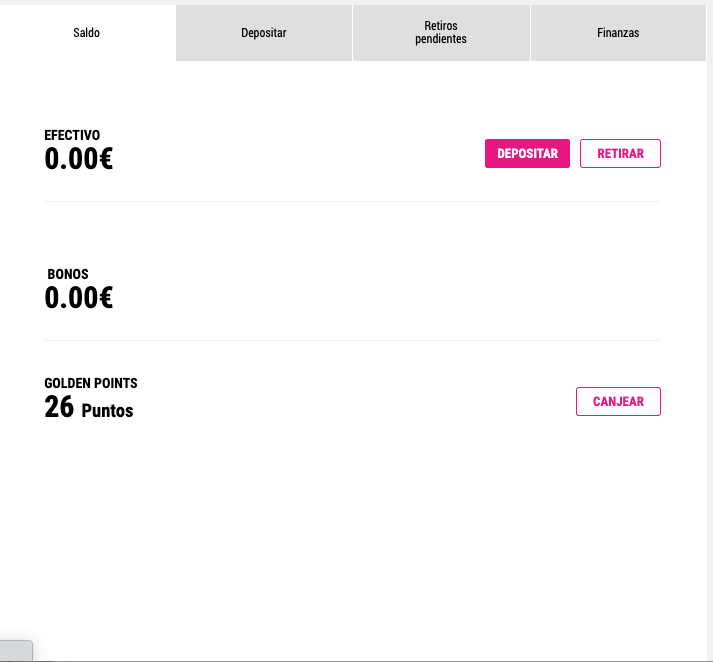Click the divider line below Efectivo section
The image size is (713, 662).
[x=352, y=201]
